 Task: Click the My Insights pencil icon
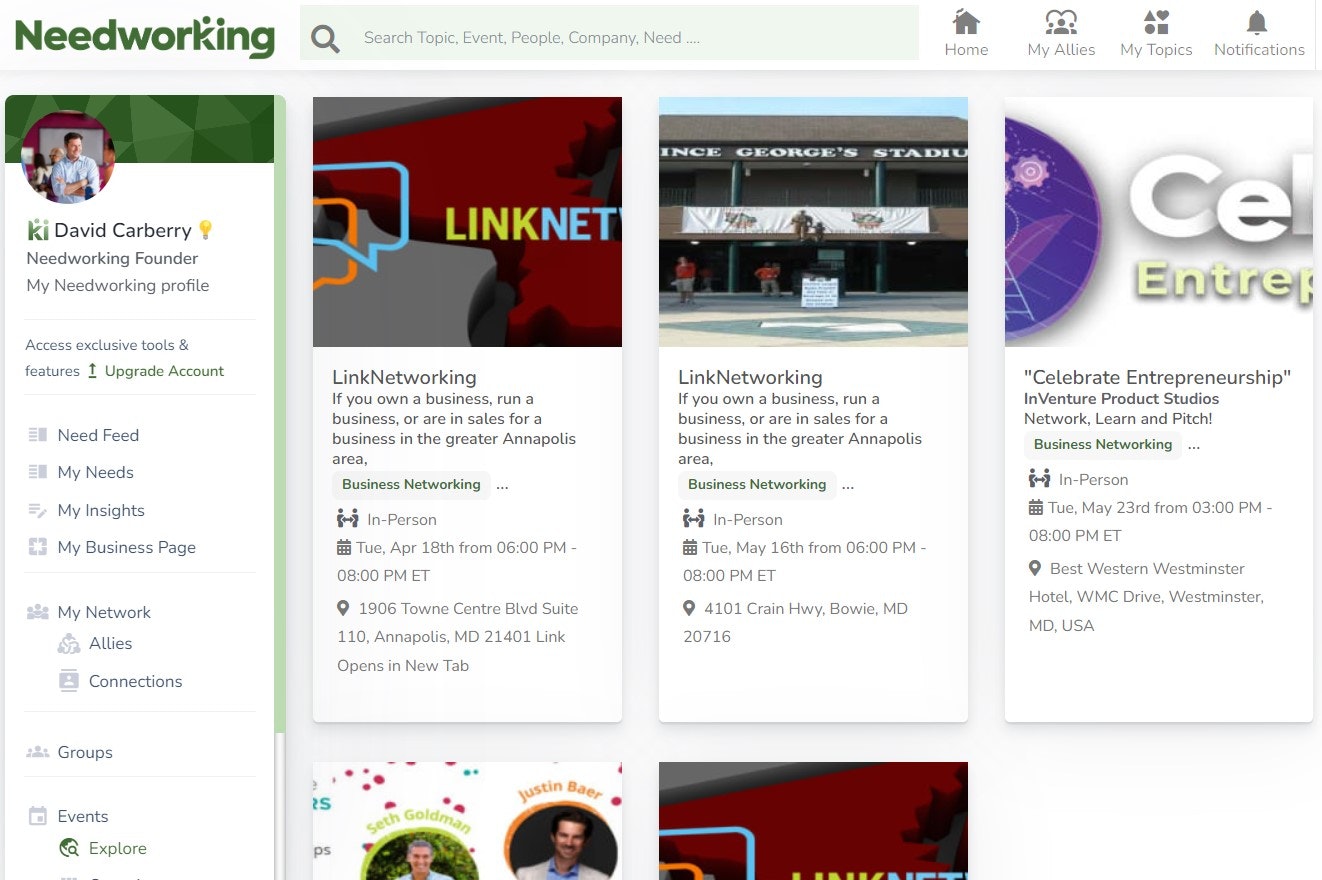click(x=38, y=510)
